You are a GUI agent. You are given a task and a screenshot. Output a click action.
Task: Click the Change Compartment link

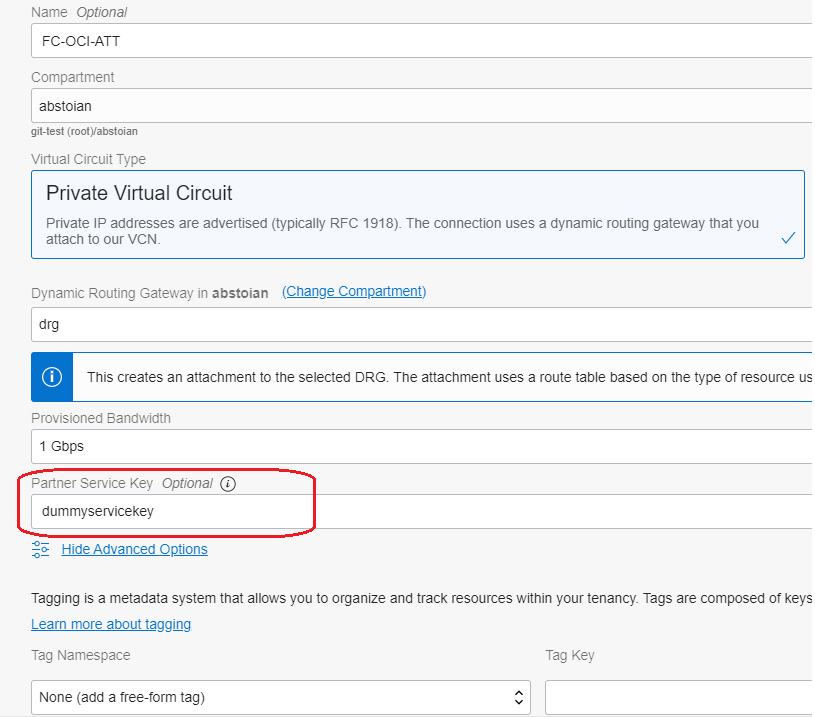[x=354, y=292]
